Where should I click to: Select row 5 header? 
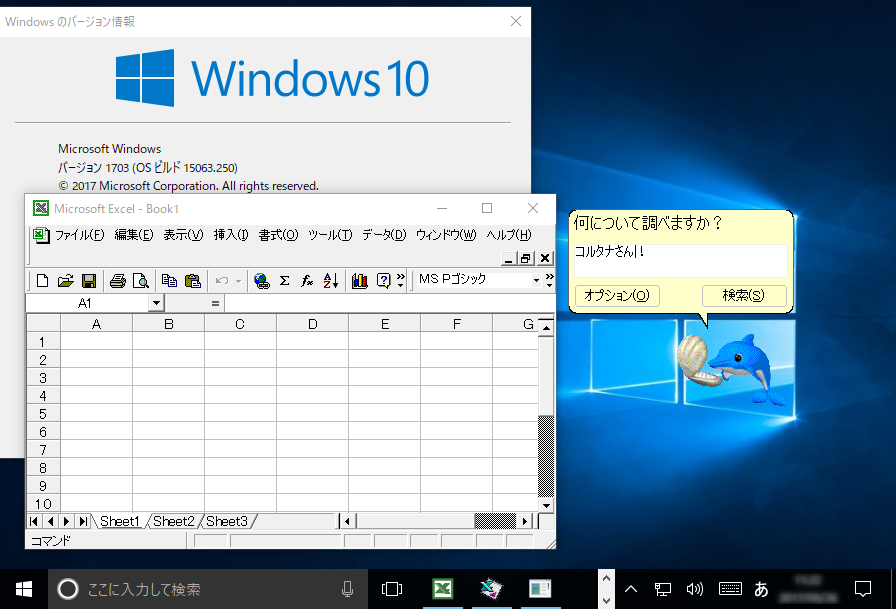(43, 414)
